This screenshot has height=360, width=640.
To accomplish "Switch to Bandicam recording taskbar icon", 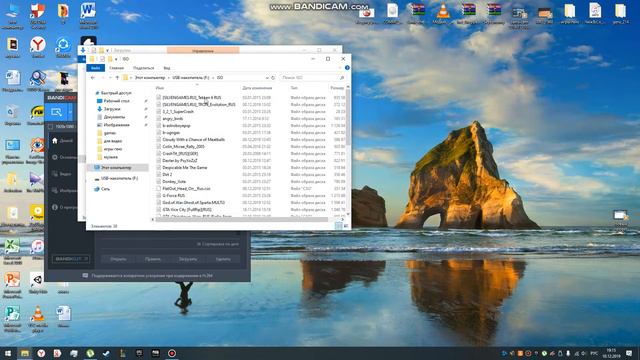I will (x=172, y=353).
